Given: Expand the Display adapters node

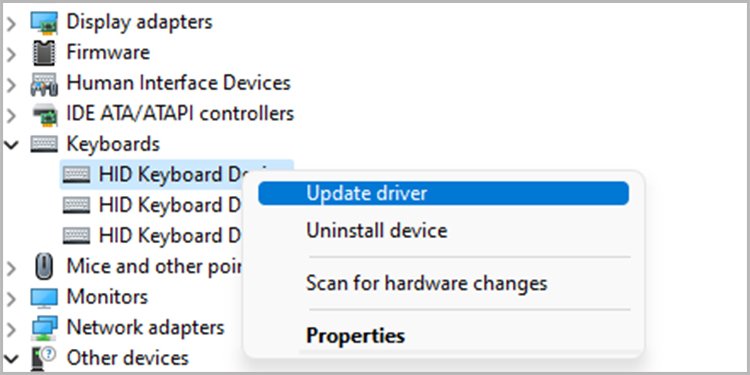Looking at the screenshot, I should tap(11, 22).
